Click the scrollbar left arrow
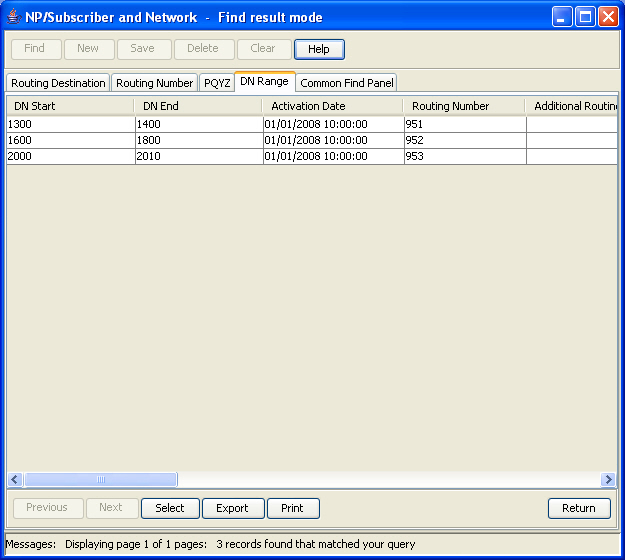 pyautogui.click(x=15, y=479)
